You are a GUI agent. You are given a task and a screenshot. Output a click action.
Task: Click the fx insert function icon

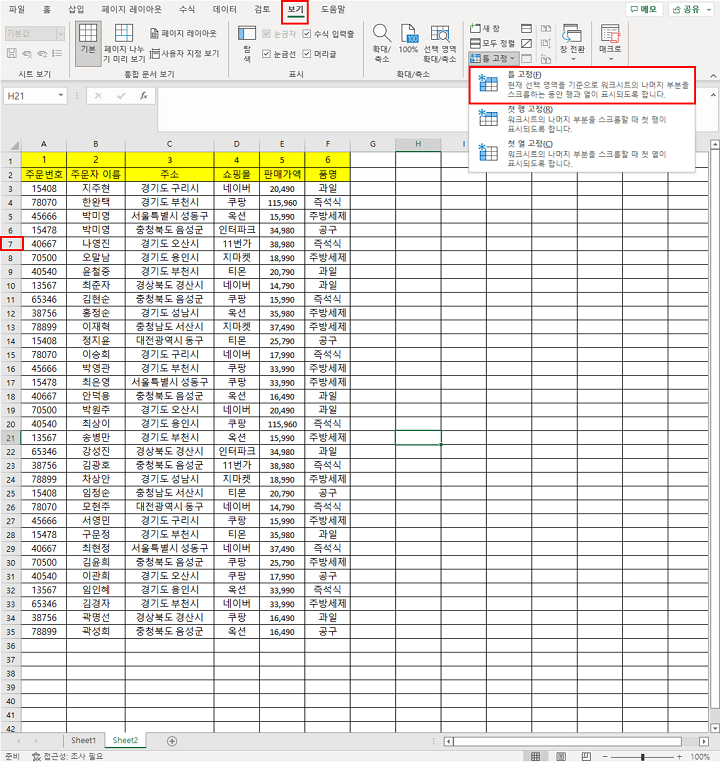coord(144,96)
